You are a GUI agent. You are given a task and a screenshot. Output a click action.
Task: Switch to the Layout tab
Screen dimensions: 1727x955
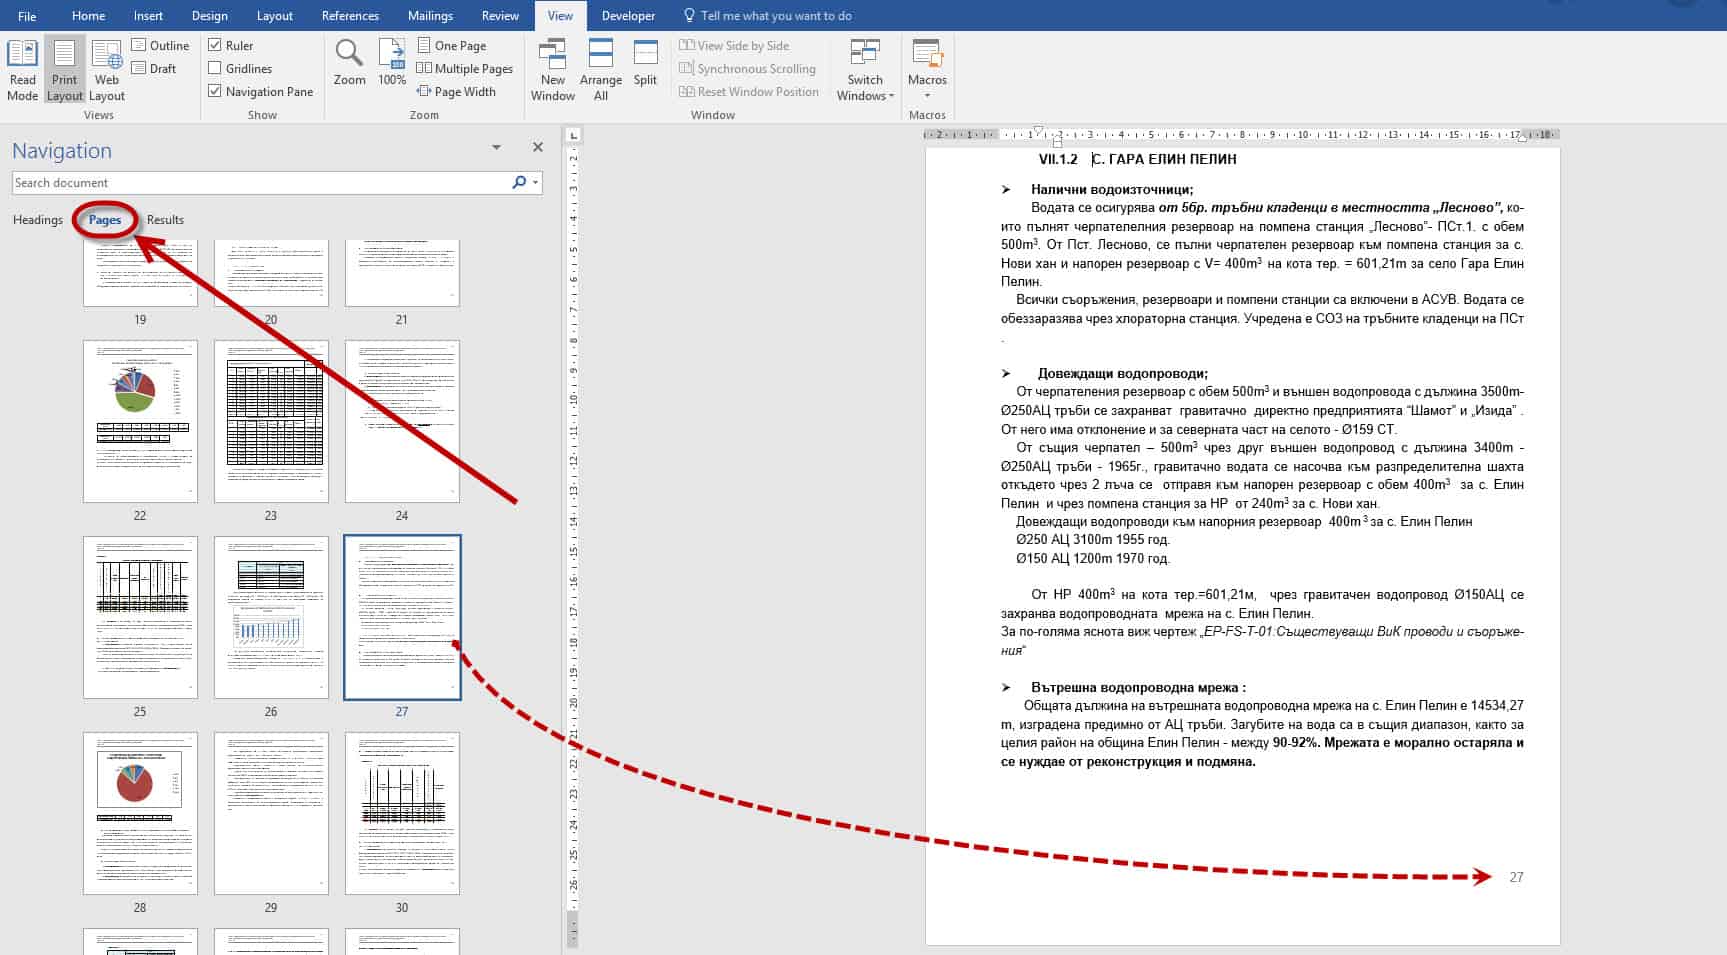275,15
